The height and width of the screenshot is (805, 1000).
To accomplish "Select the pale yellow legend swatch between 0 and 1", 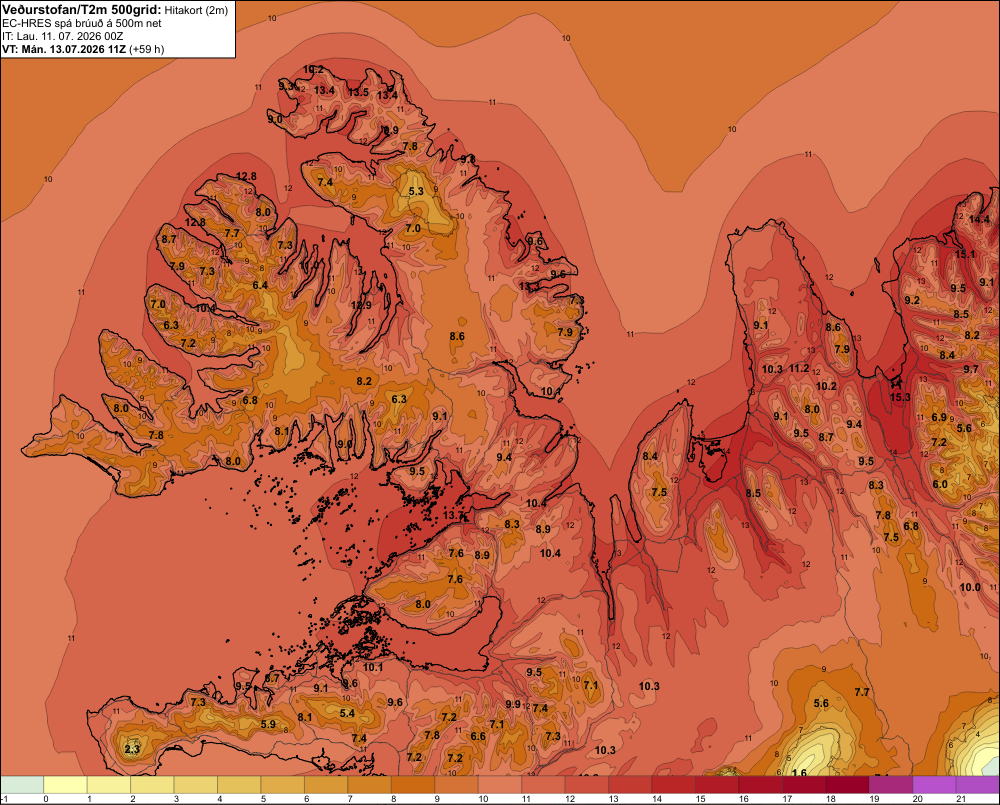I will click(x=66, y=785).
